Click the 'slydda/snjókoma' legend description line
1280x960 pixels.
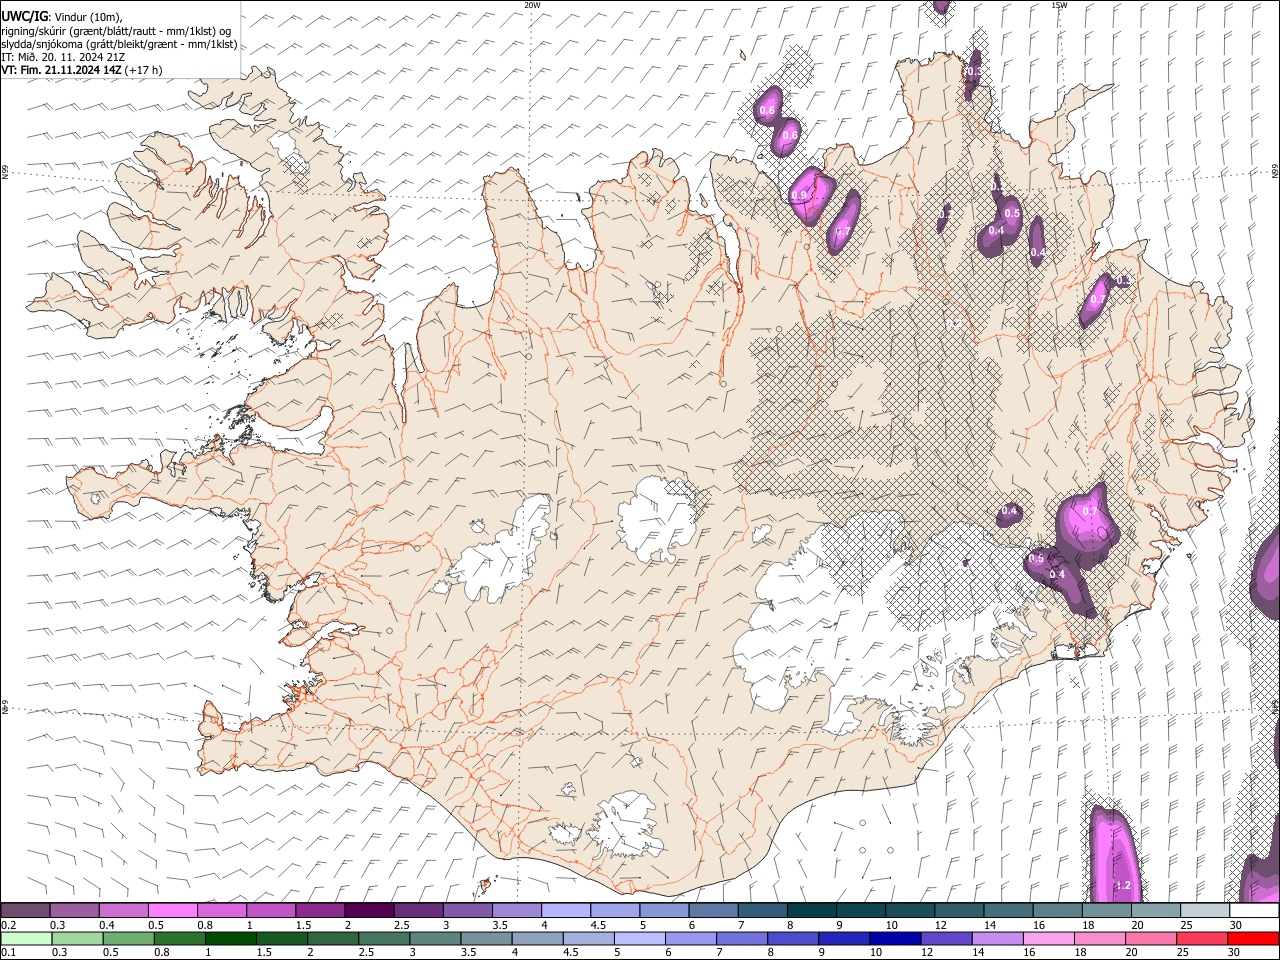119,44
